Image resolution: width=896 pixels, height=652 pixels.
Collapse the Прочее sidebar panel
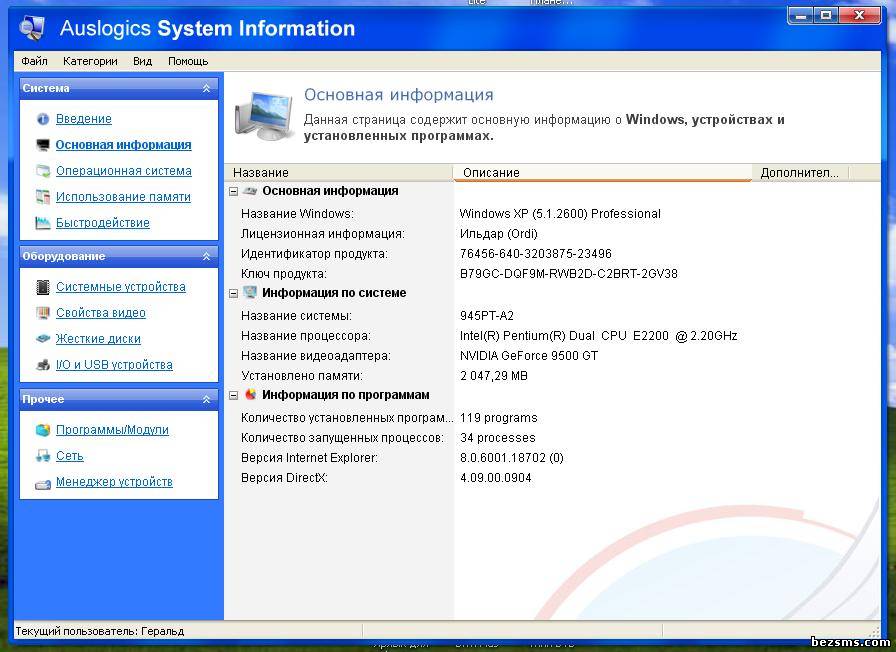coord(206,399)
